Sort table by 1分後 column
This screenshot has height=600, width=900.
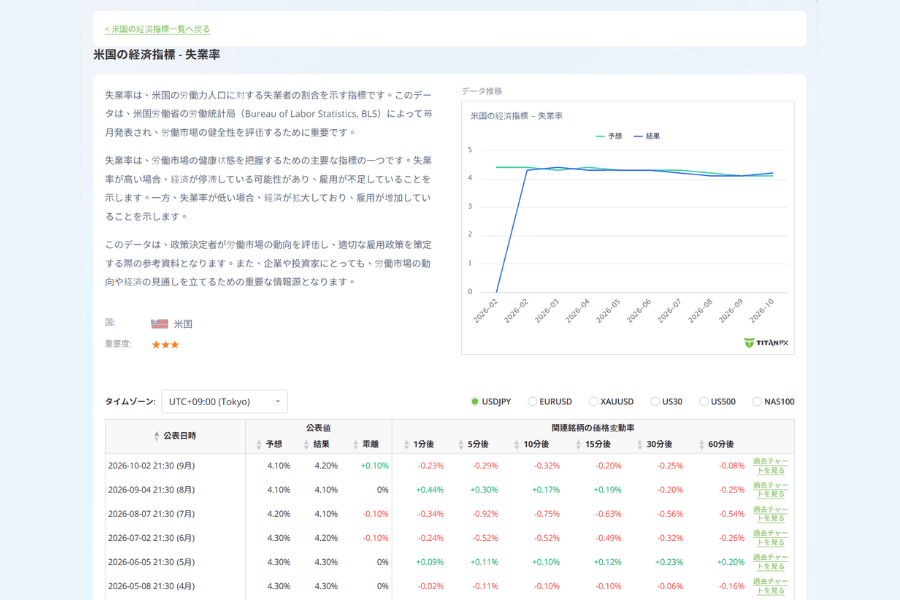click(419, 444)
